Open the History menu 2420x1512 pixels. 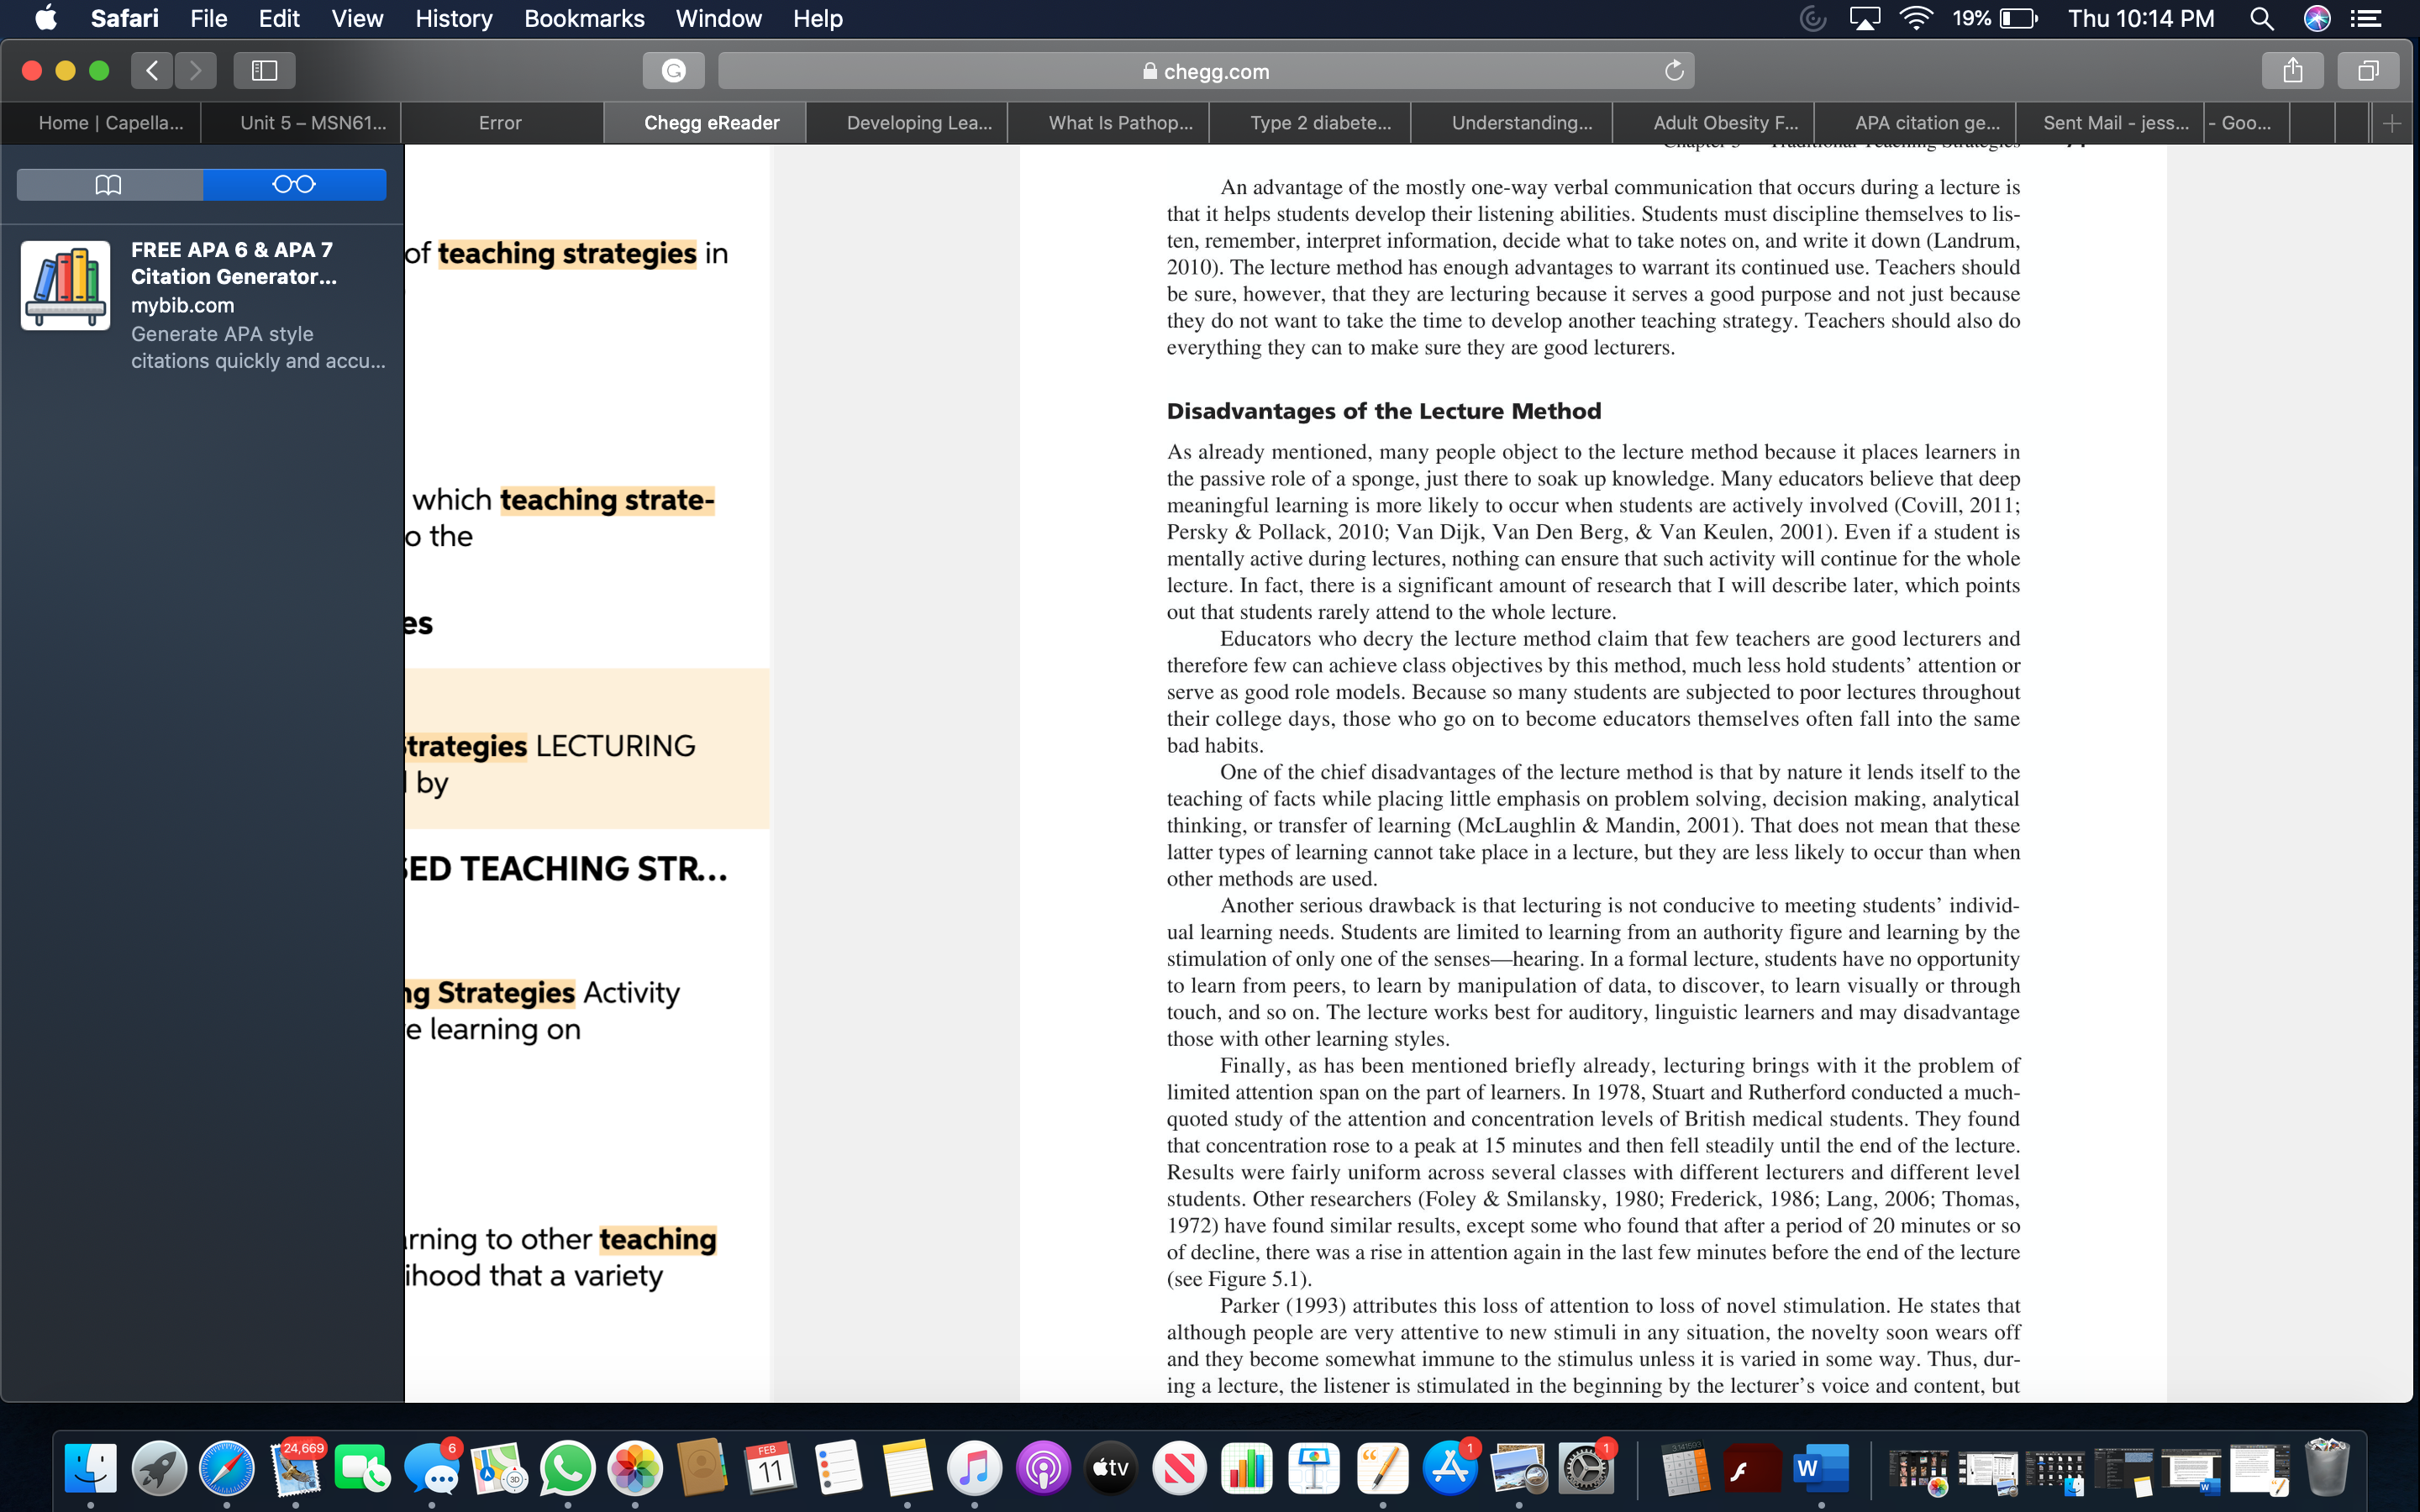tap(454, 18)
